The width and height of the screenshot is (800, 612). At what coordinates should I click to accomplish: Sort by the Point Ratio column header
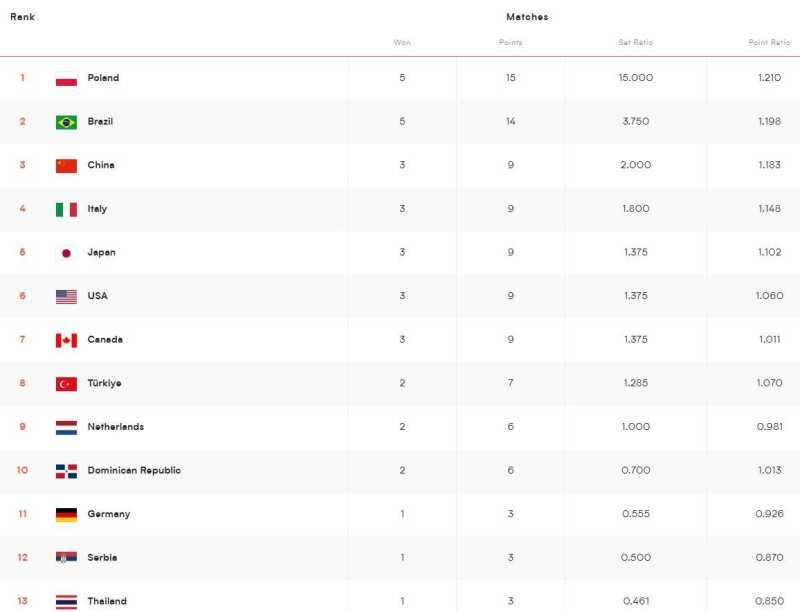pyautogui.click(x=769, y=42)
